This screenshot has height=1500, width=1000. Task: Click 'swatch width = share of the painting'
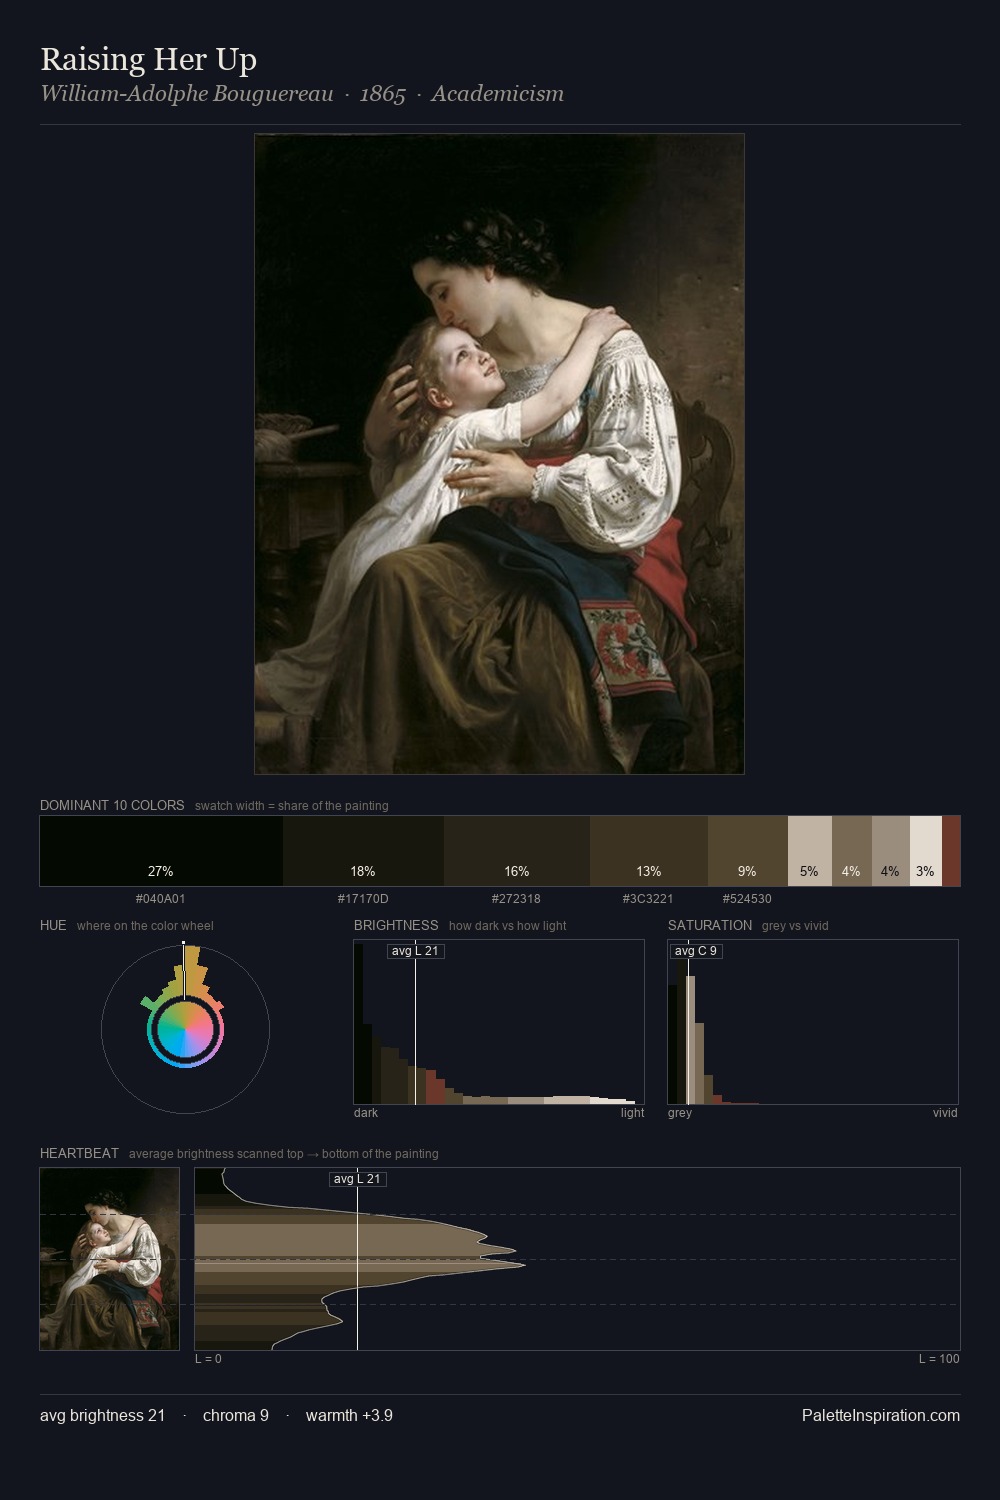(292, 806)
